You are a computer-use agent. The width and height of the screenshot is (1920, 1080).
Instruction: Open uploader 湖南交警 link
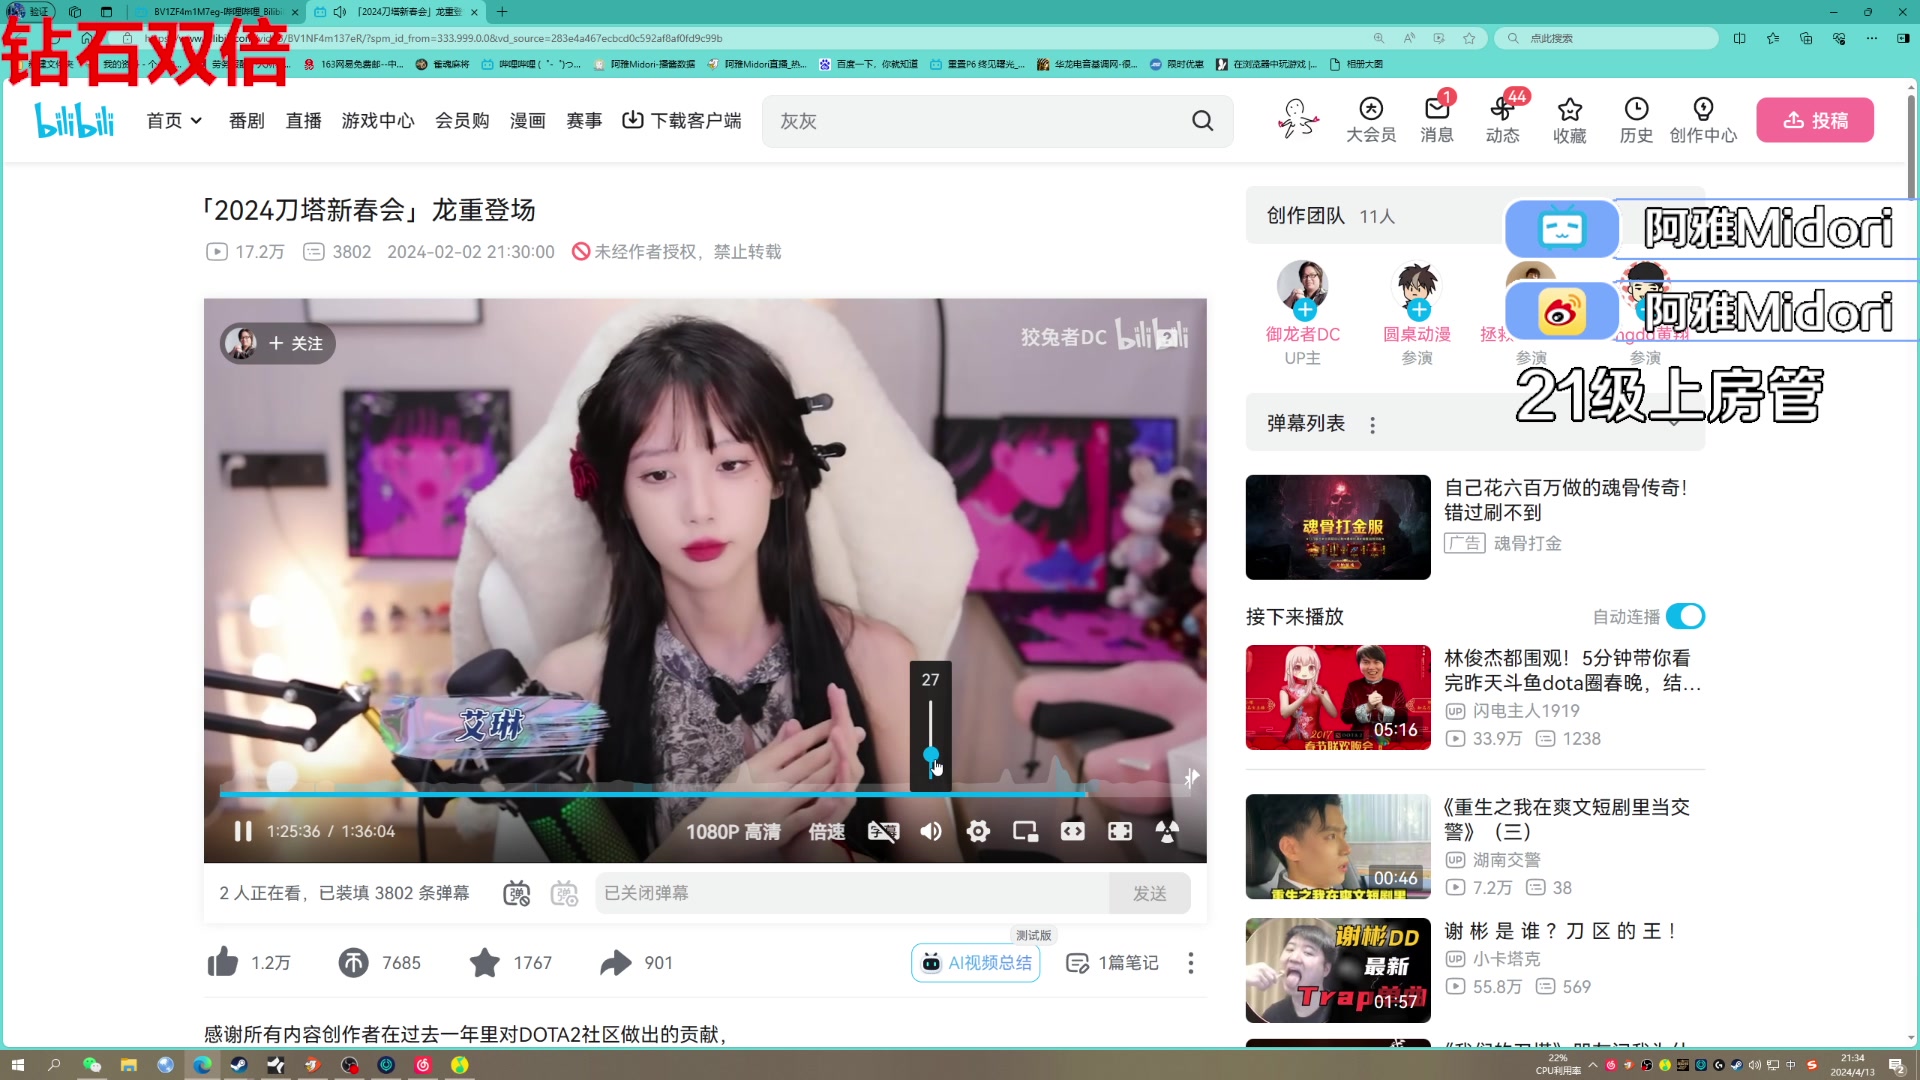(x=1506, y=860)
